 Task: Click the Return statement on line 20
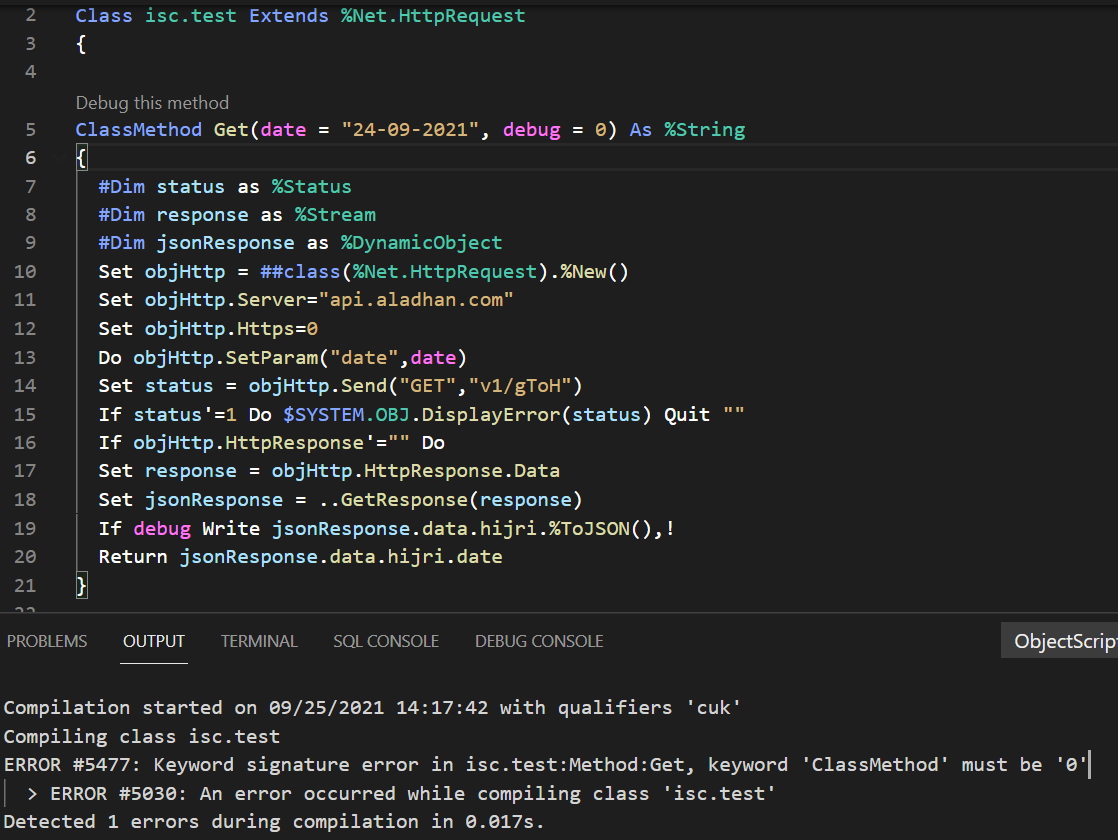tap(134, 557)
